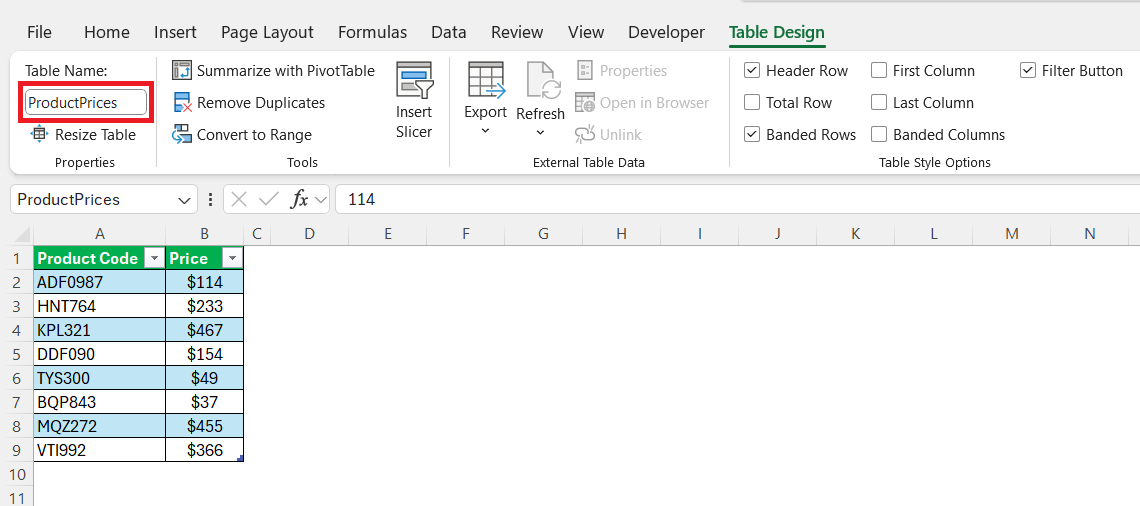The image size is (1140, 506).
Task: Click the Name Box text ProductPrices
Action: [68, 199]
